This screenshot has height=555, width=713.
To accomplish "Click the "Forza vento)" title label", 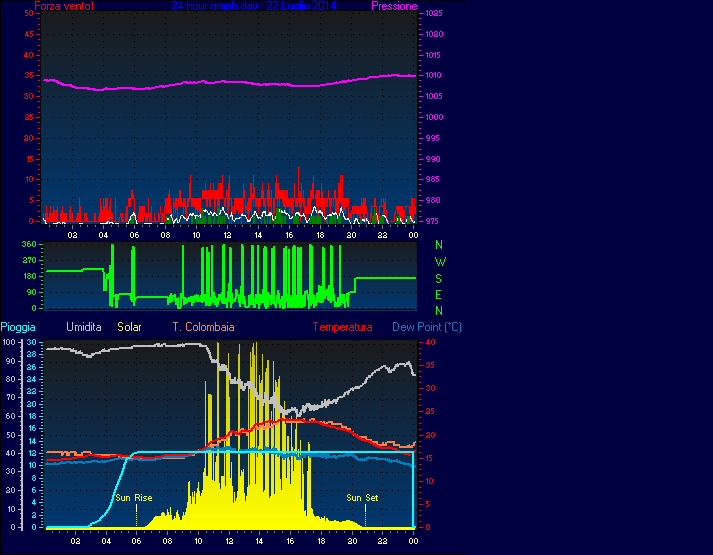I will tap(64, 6).
